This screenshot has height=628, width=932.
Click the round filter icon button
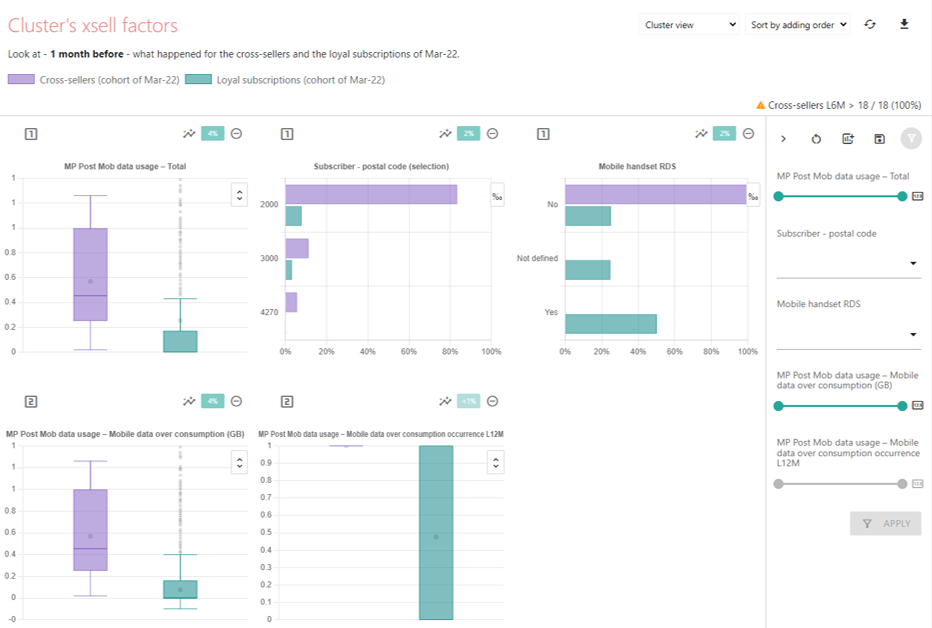coord(911,138)
